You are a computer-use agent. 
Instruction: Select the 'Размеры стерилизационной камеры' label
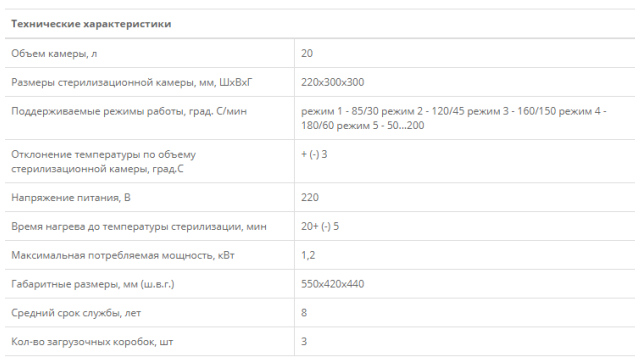tap(132, 82)
